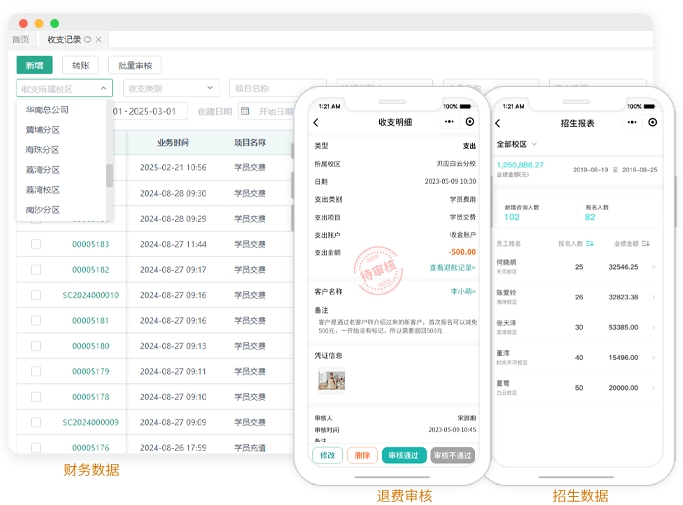Open 夏鸣 row with 20000.00 arrow
Image resolution: width=683 pixels, height=505 pixels.
click(653, 388)
